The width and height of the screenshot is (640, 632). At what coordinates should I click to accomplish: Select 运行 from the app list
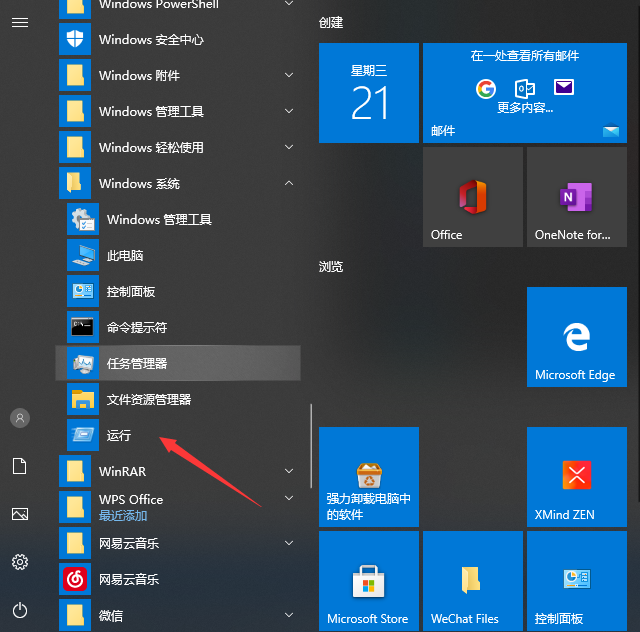[119, 436]
